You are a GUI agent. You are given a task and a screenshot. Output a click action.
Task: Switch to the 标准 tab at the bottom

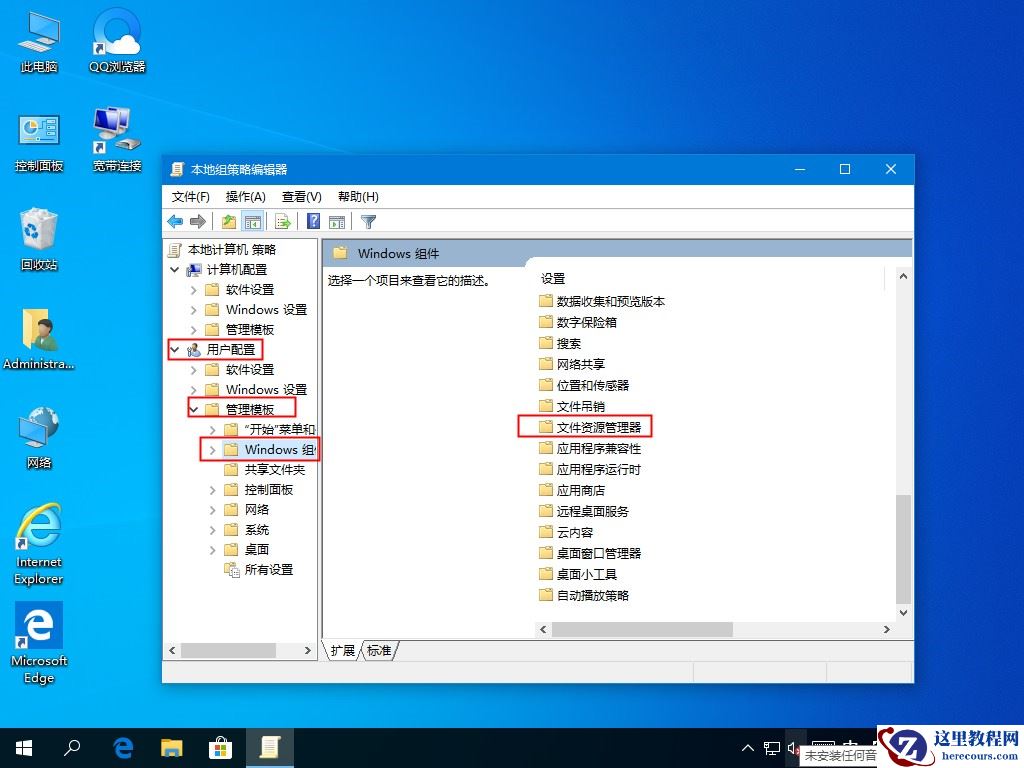coord(378,650)
